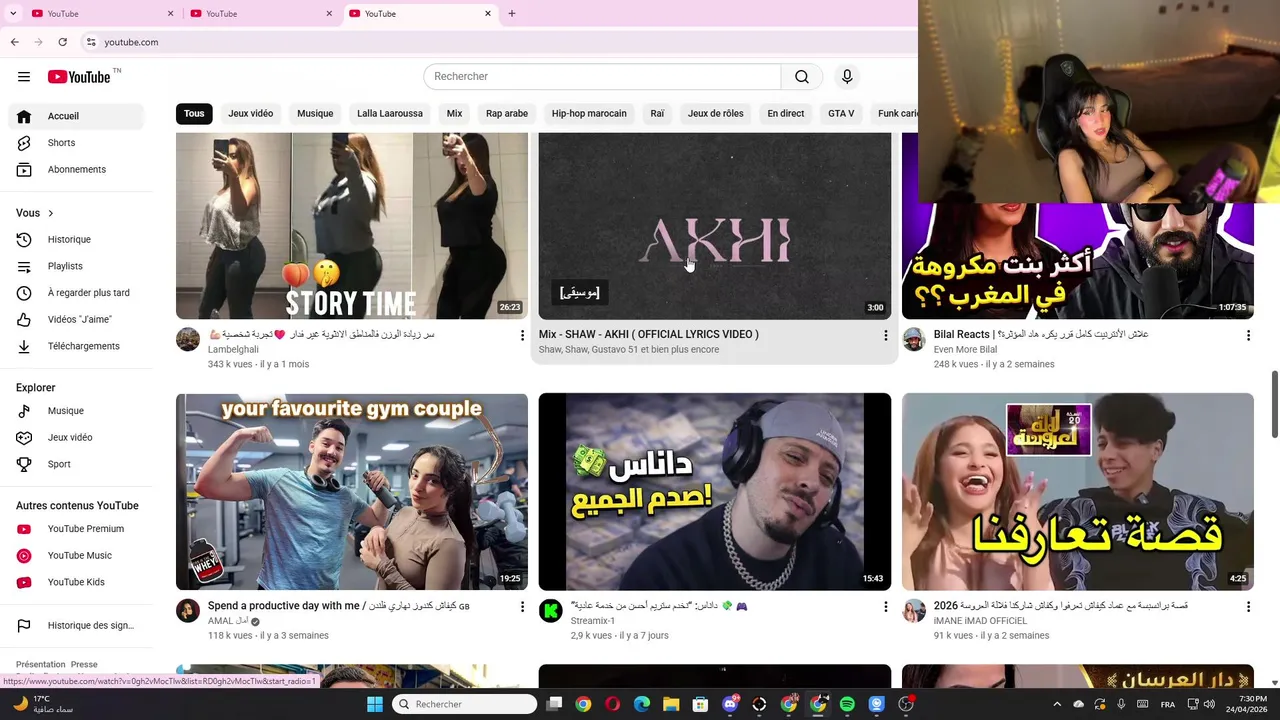1280x720 pixels.
Task: Click the taskbar Rechercher search box
Action: (x=464, y=704)
